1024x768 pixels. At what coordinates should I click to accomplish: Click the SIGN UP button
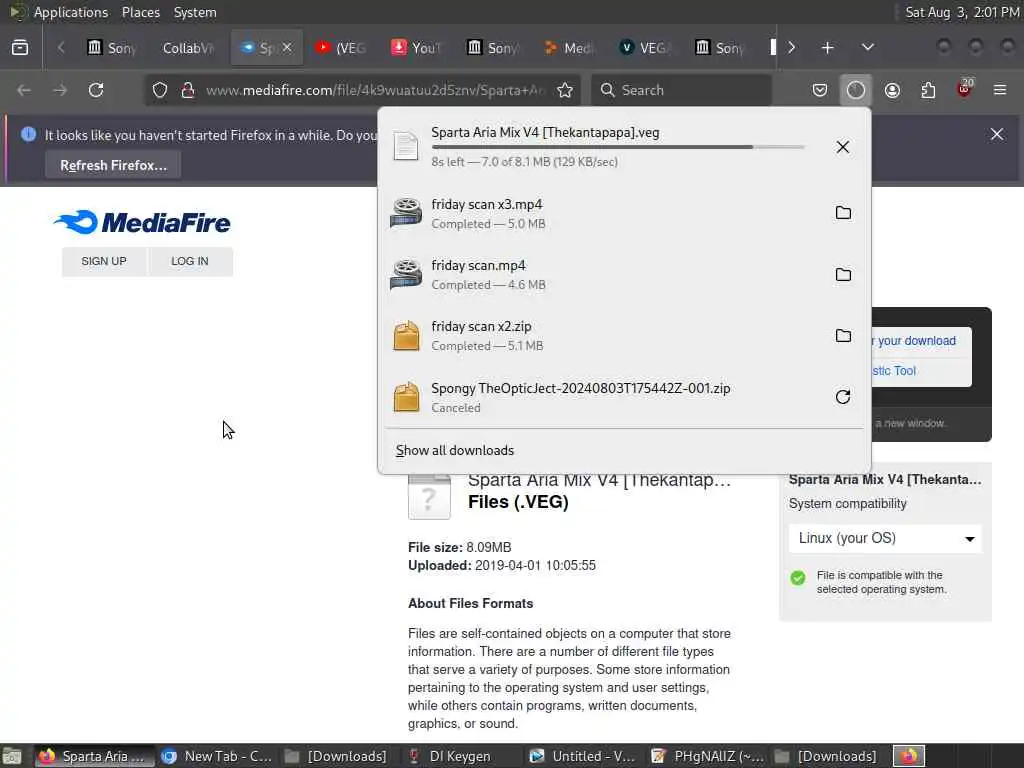point(104,261)
